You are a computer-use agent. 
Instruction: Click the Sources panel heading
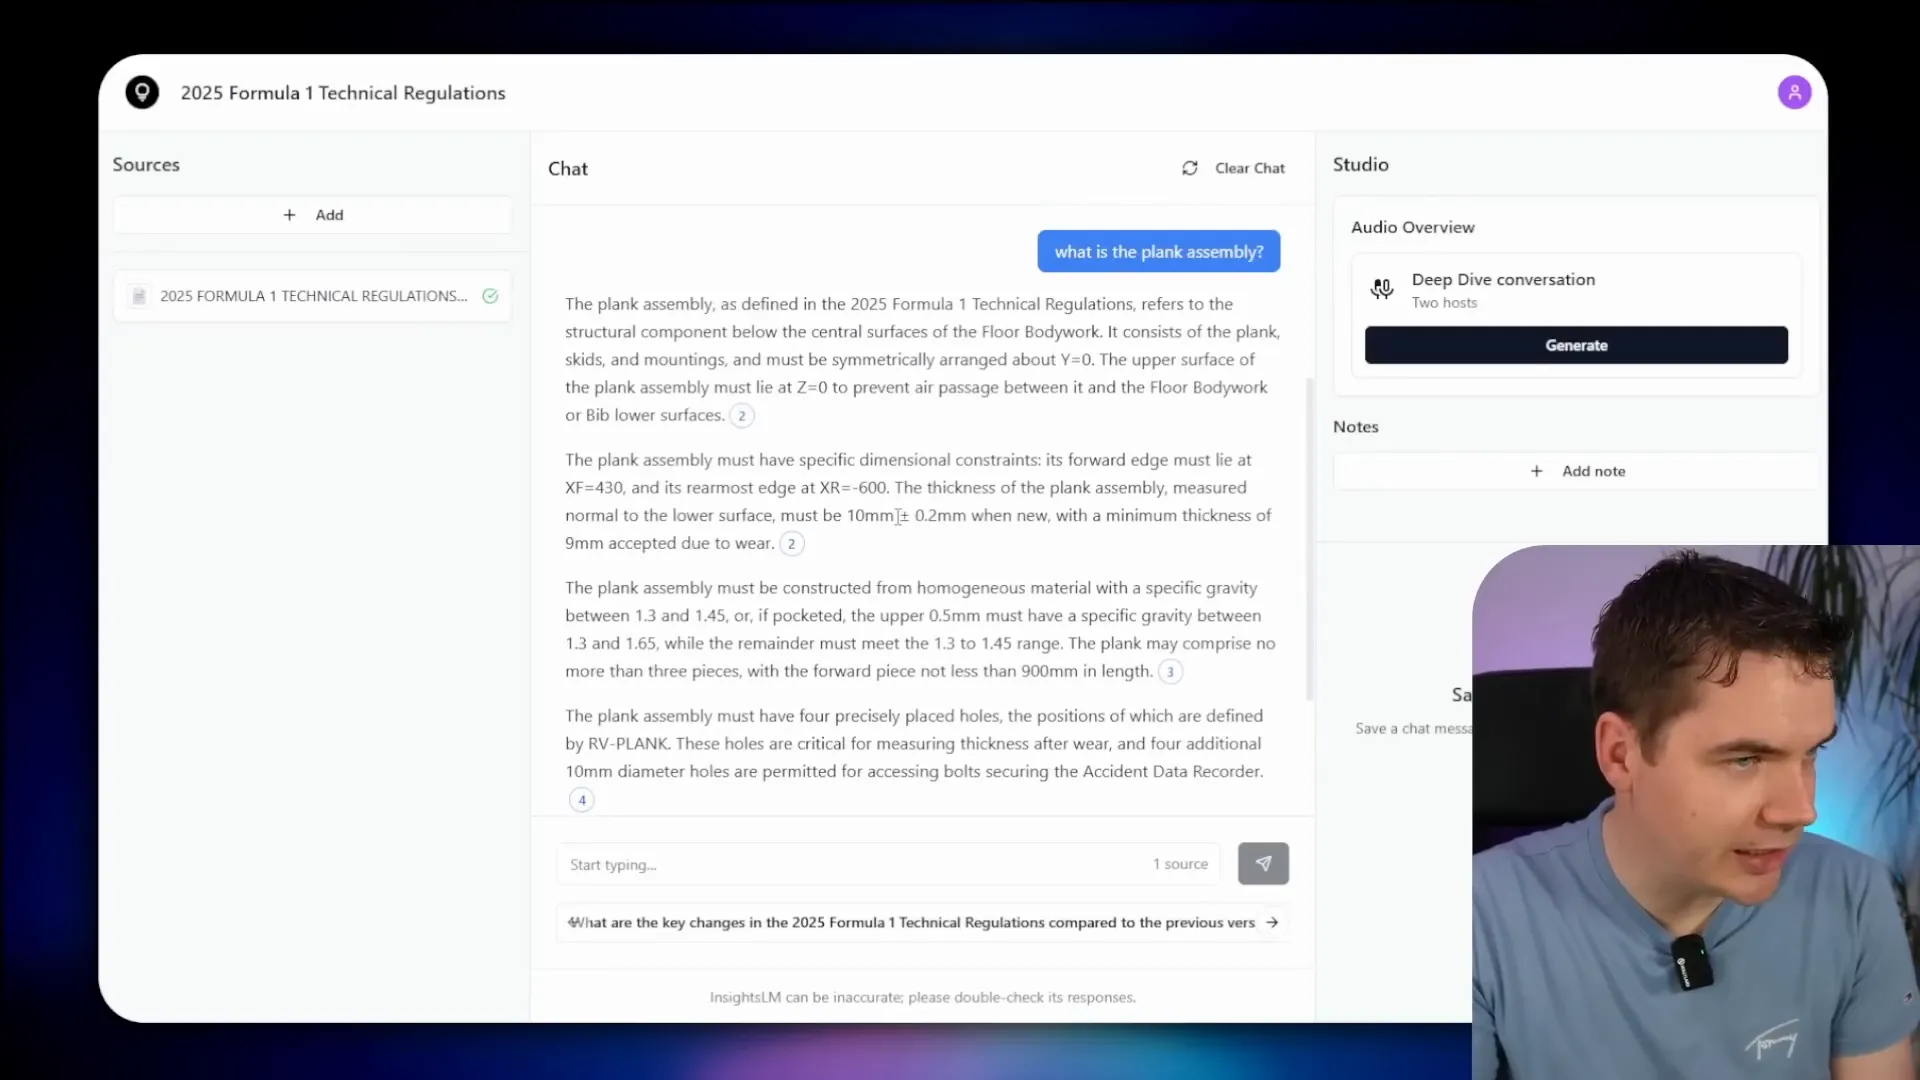point(146,165)
